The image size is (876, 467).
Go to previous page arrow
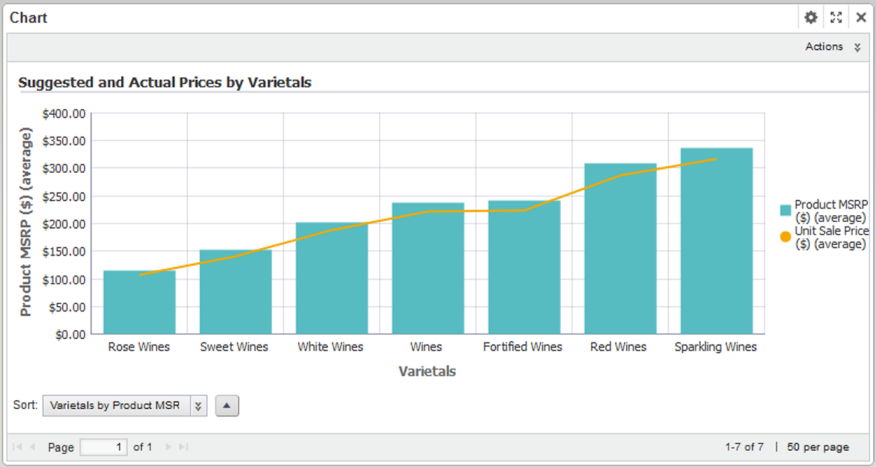[x=32, y=447]
